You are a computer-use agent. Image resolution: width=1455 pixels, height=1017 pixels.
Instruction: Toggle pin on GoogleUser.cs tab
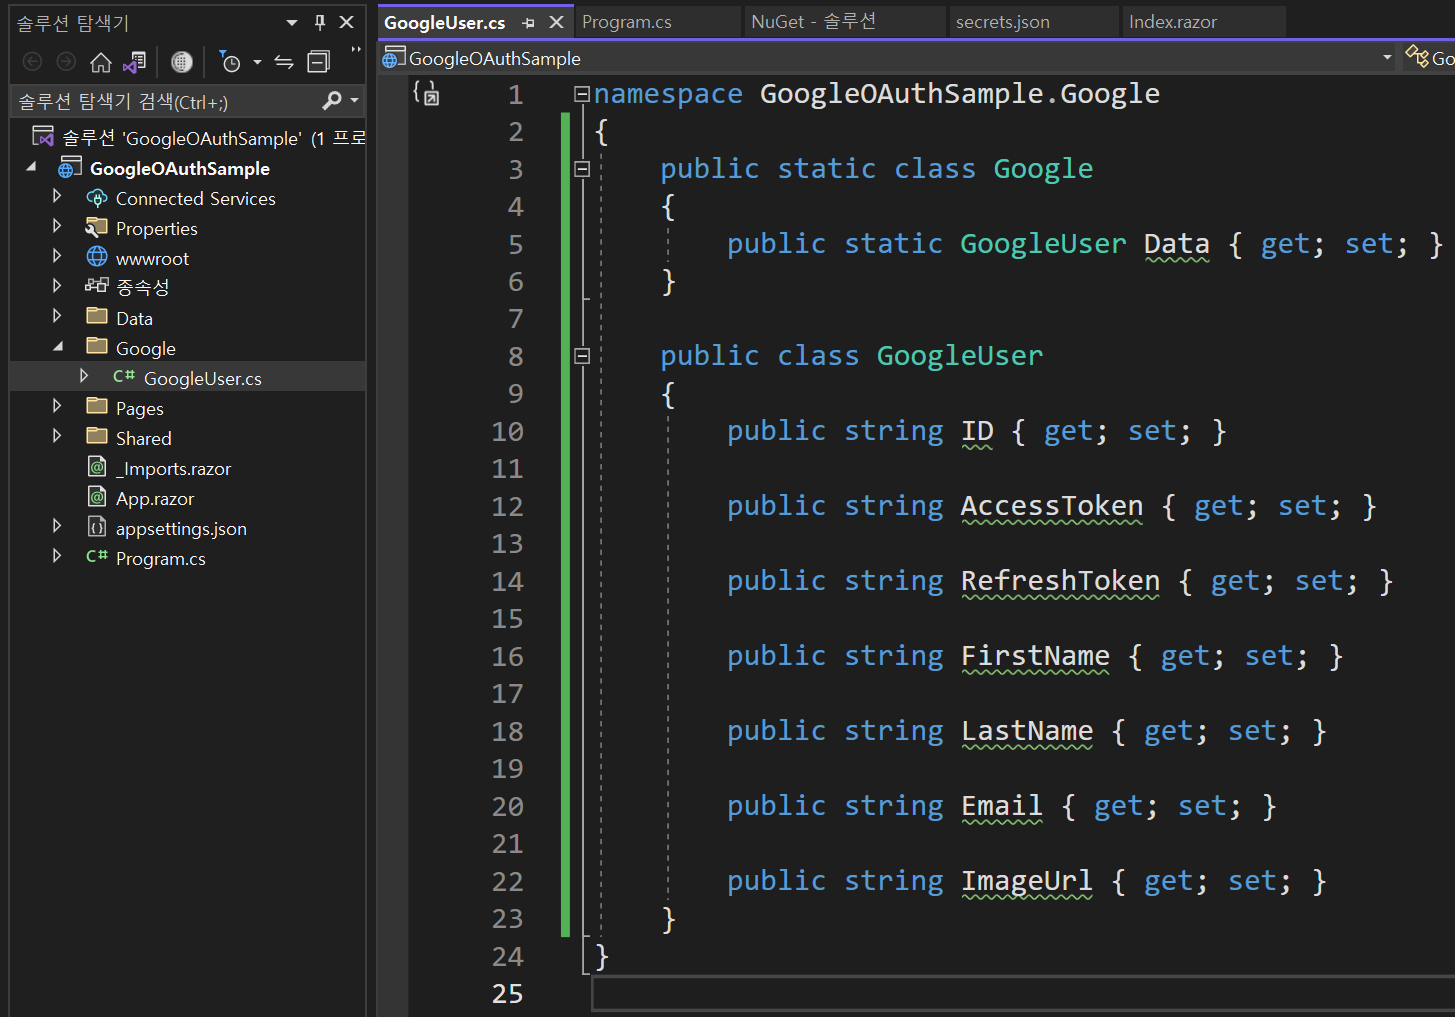pos(529,23)
